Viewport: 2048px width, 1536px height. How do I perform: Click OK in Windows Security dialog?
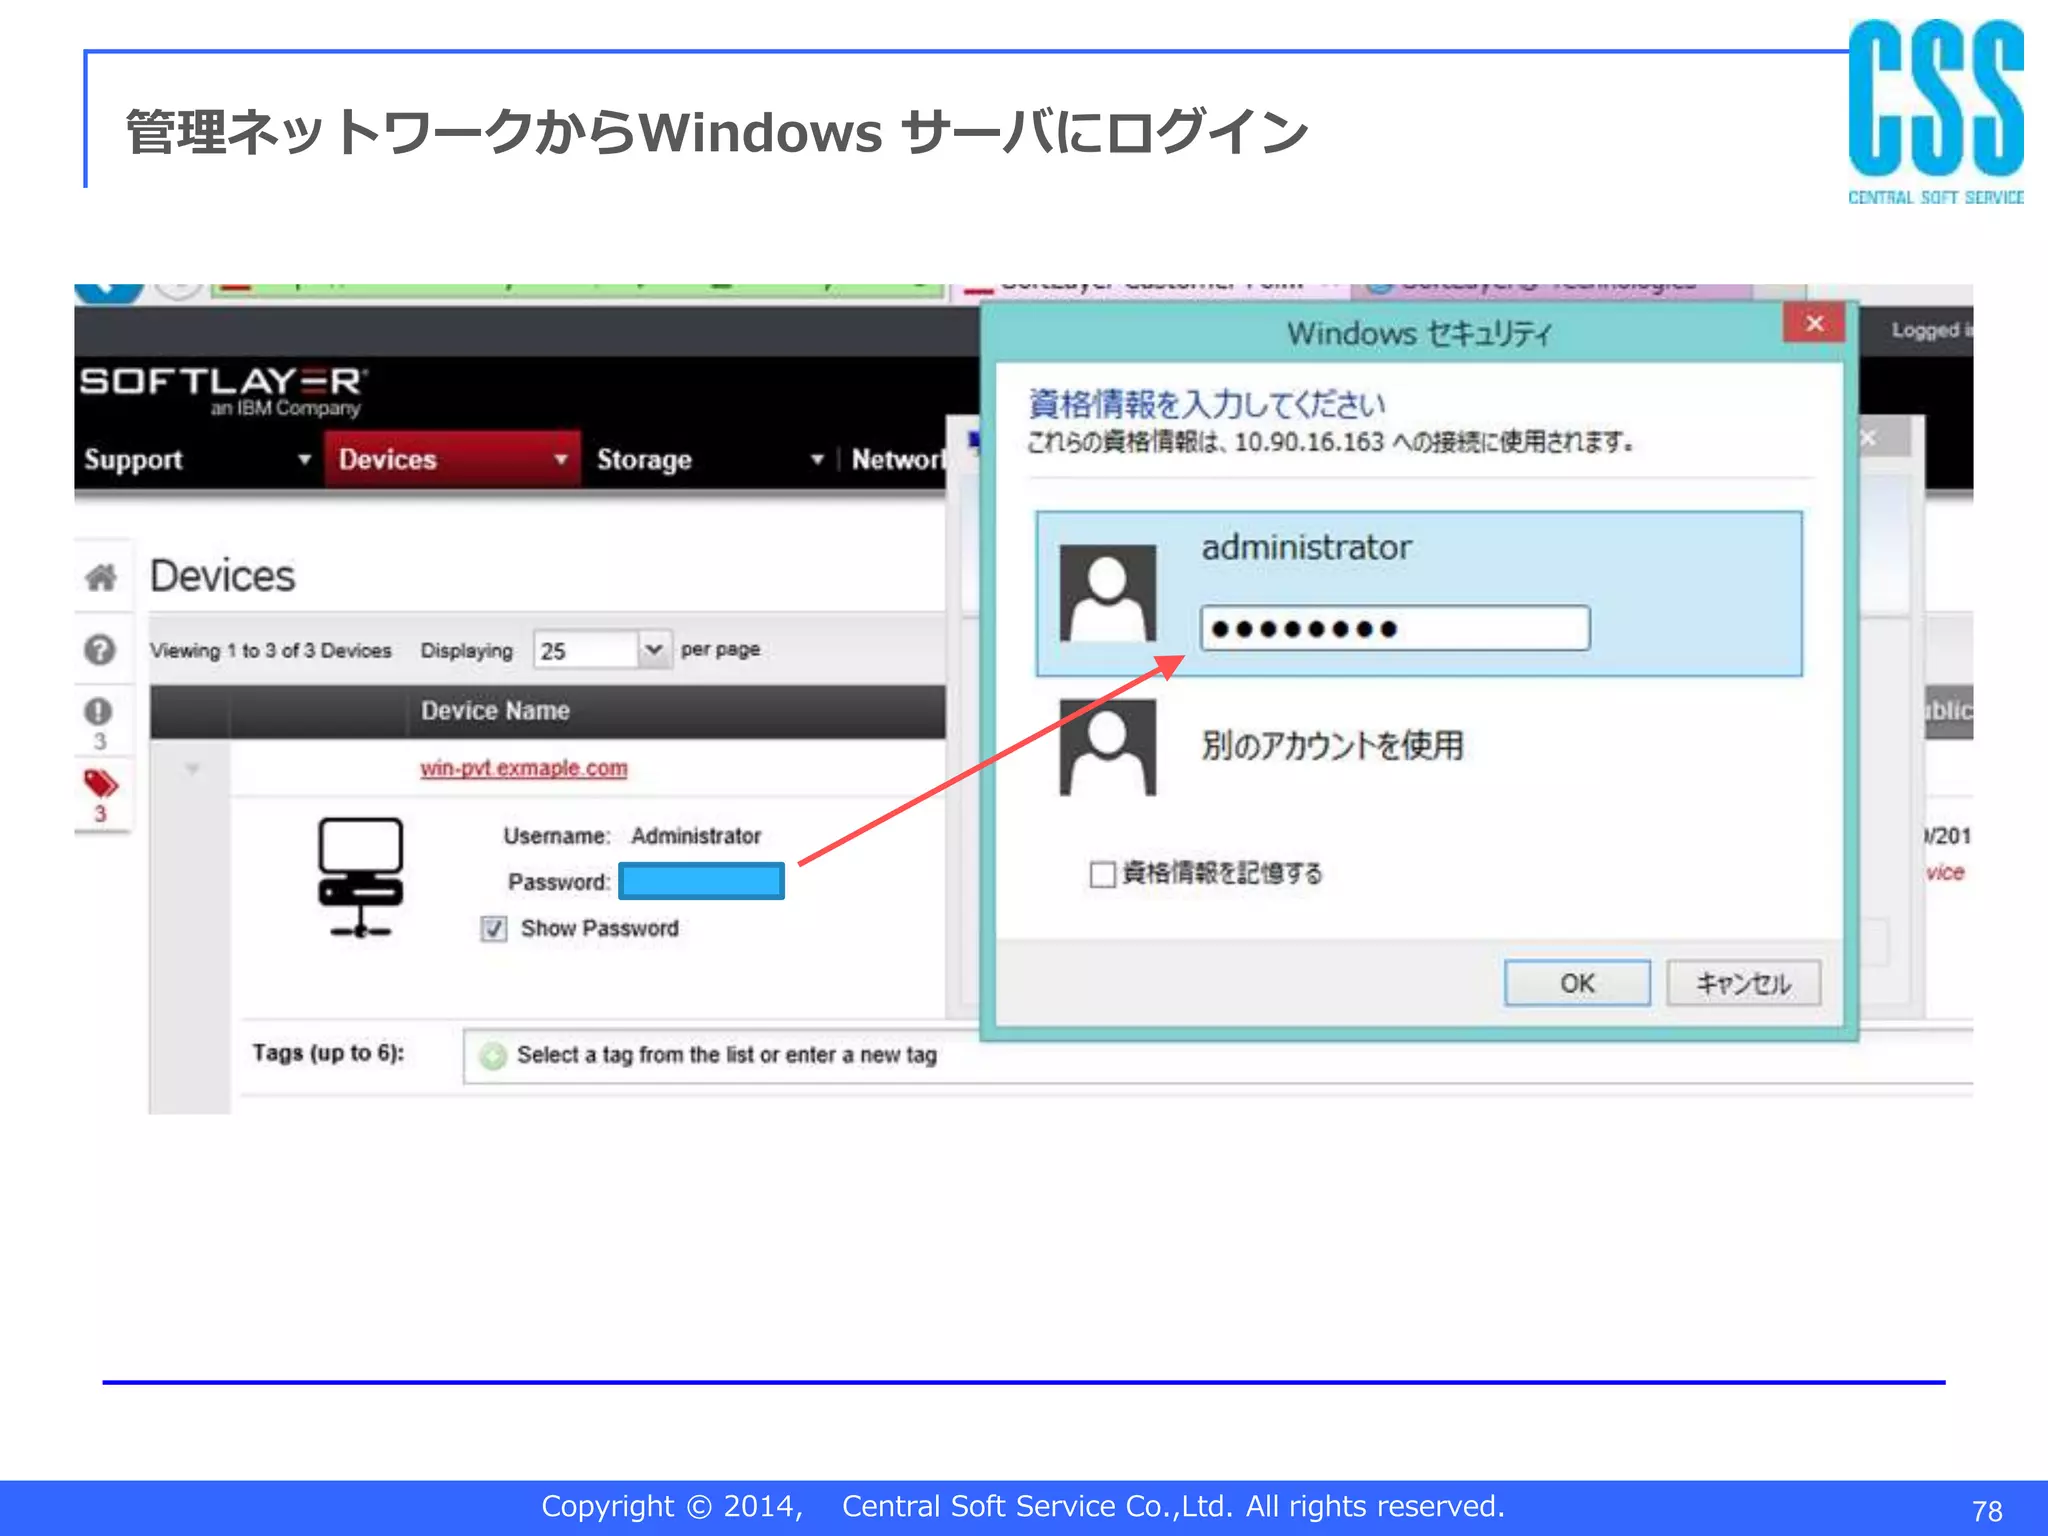(1577, 983)
